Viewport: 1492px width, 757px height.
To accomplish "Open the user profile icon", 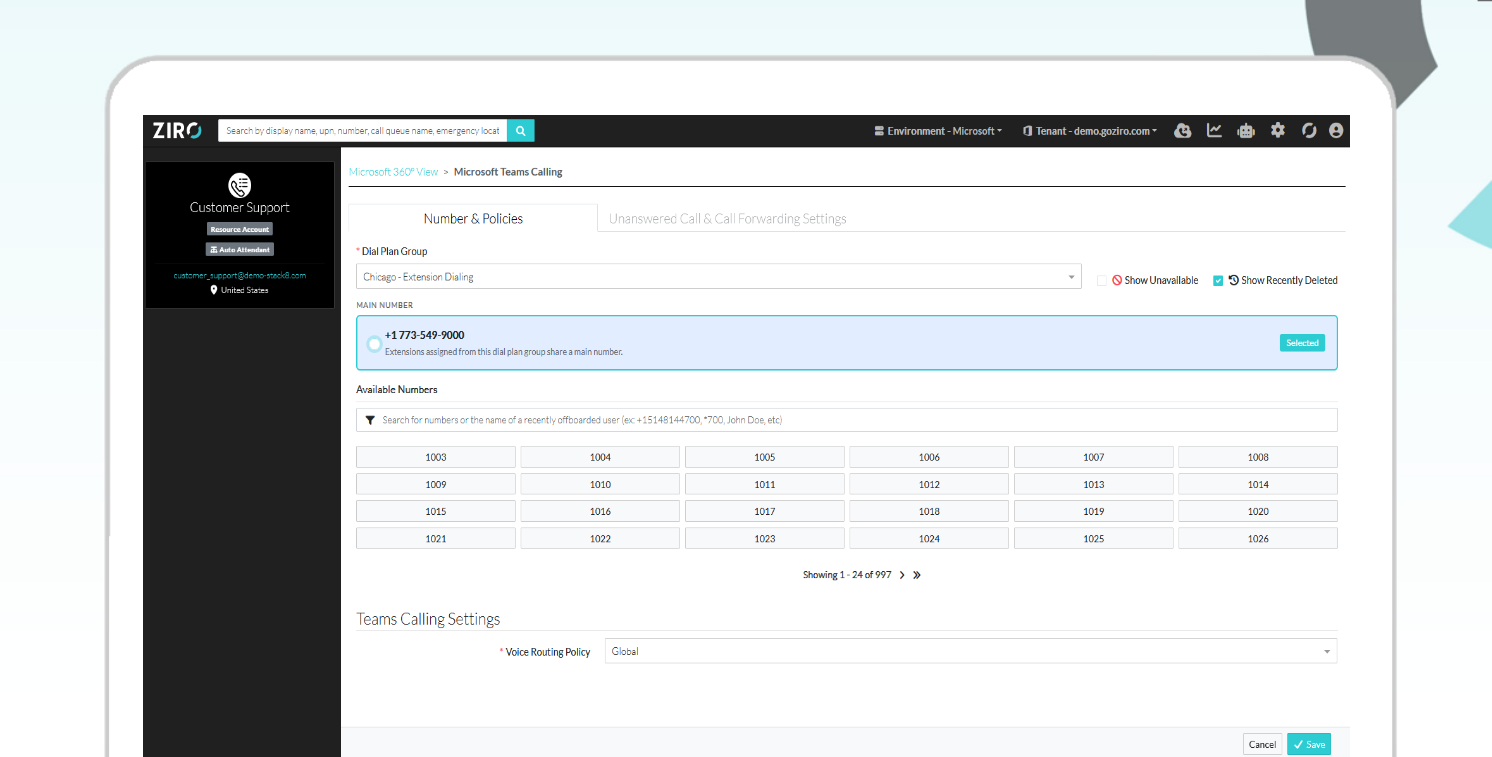I will pos(1336,131).
